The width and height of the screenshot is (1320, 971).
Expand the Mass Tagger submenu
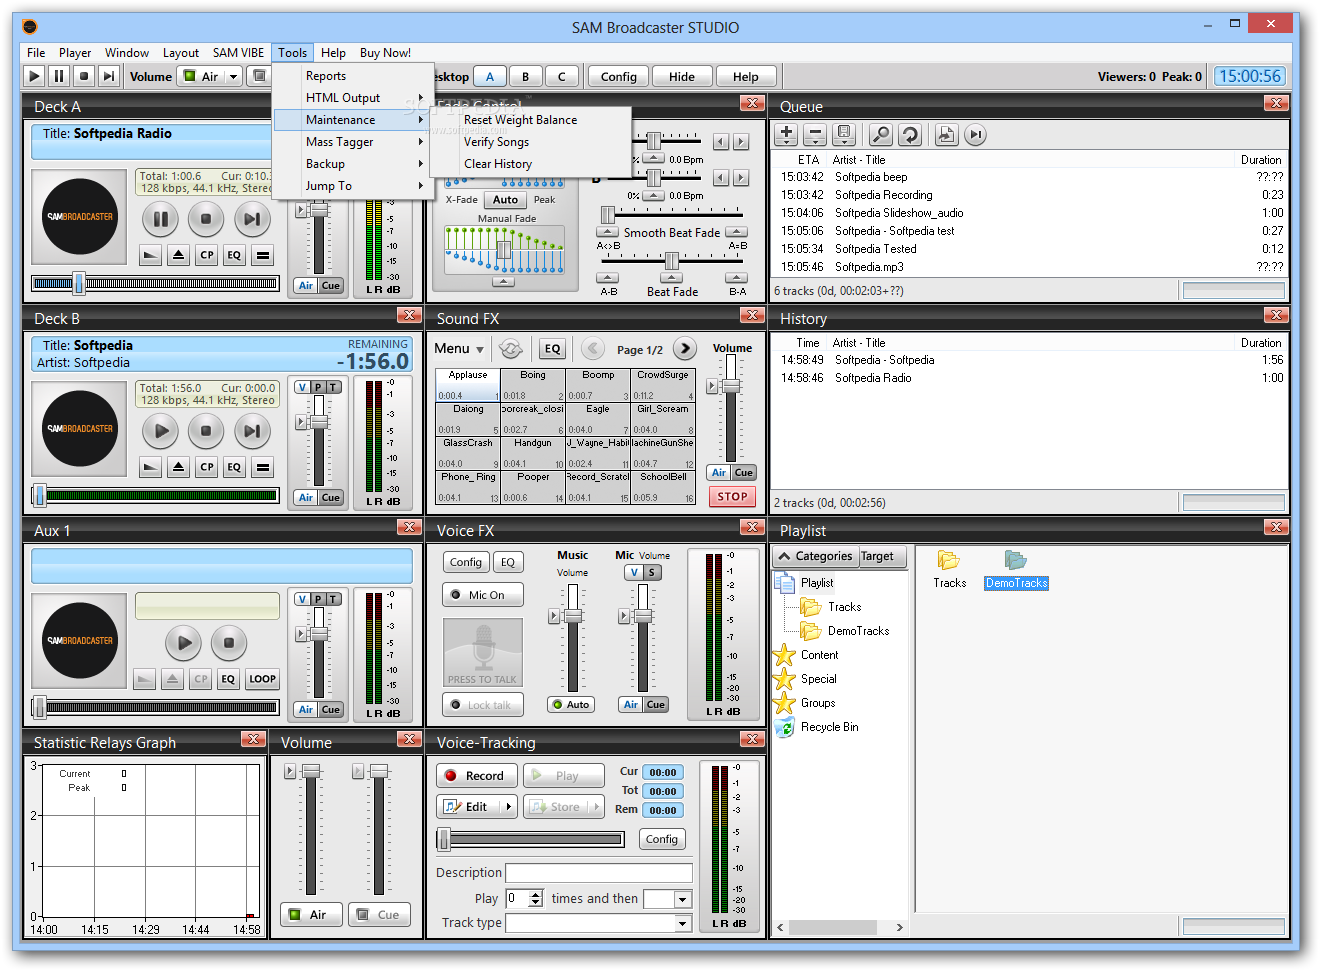(x=351, y=142)
